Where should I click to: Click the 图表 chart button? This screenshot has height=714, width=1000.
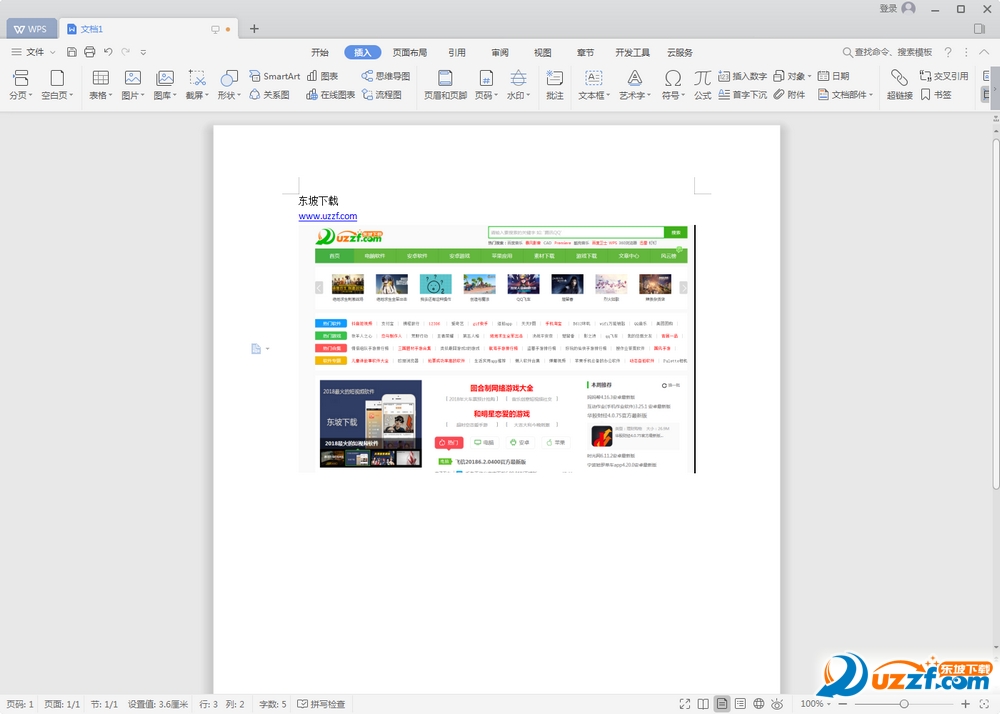[x=322, y=76]
